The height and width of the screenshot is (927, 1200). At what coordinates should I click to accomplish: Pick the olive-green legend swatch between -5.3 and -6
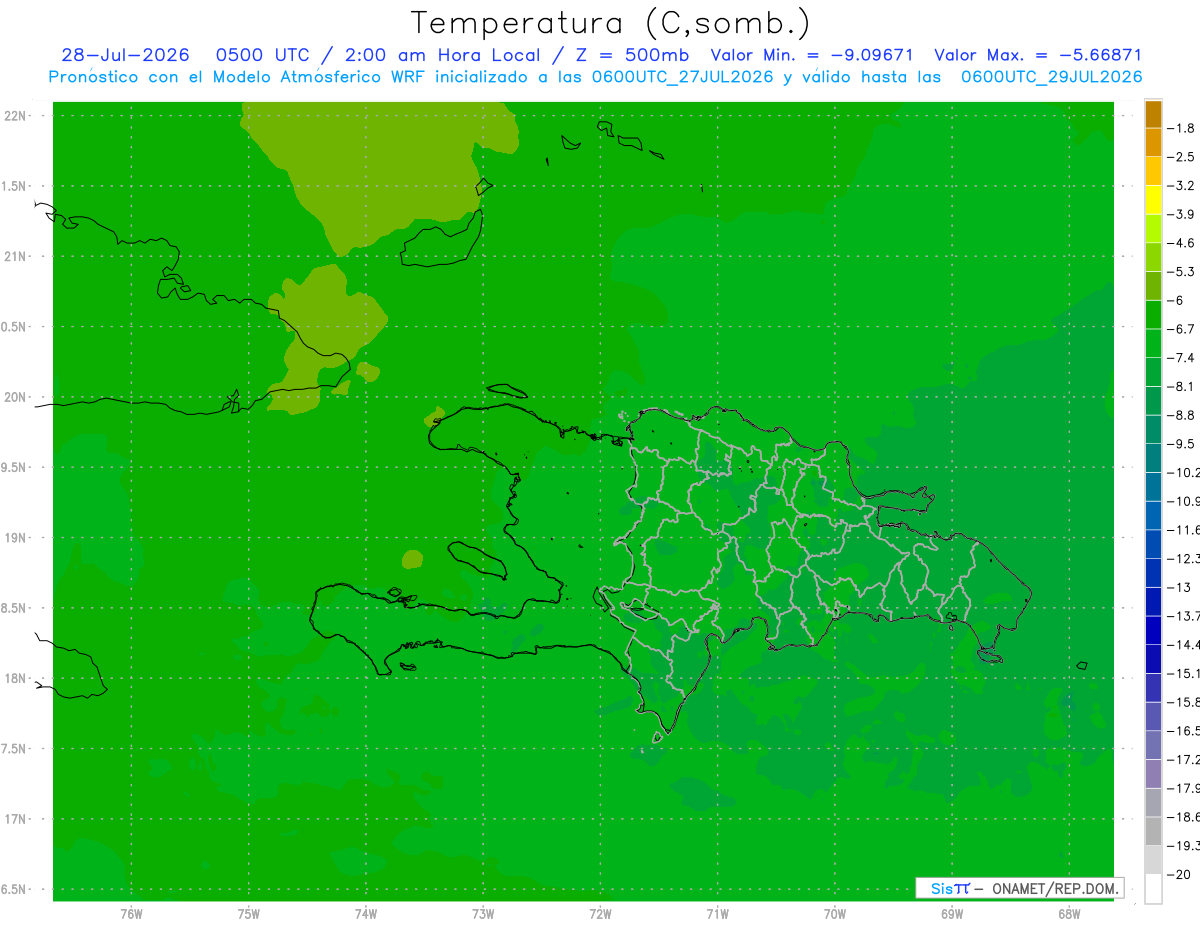[x=1153, y=286]
